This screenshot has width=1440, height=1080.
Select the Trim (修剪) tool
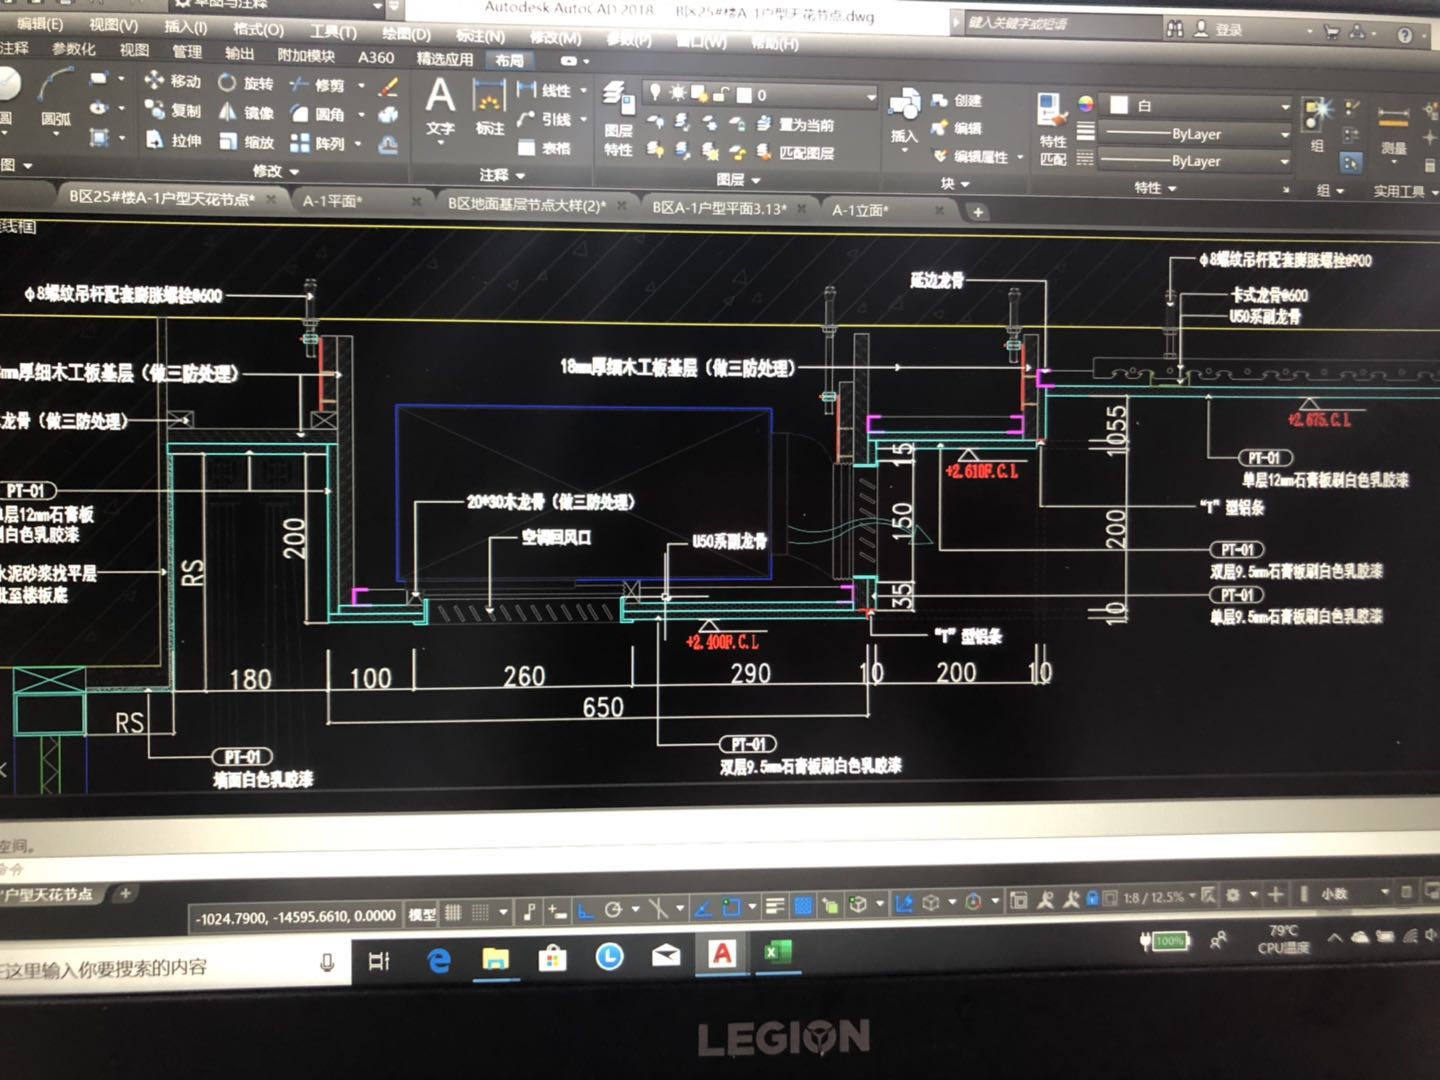(317, 85)
